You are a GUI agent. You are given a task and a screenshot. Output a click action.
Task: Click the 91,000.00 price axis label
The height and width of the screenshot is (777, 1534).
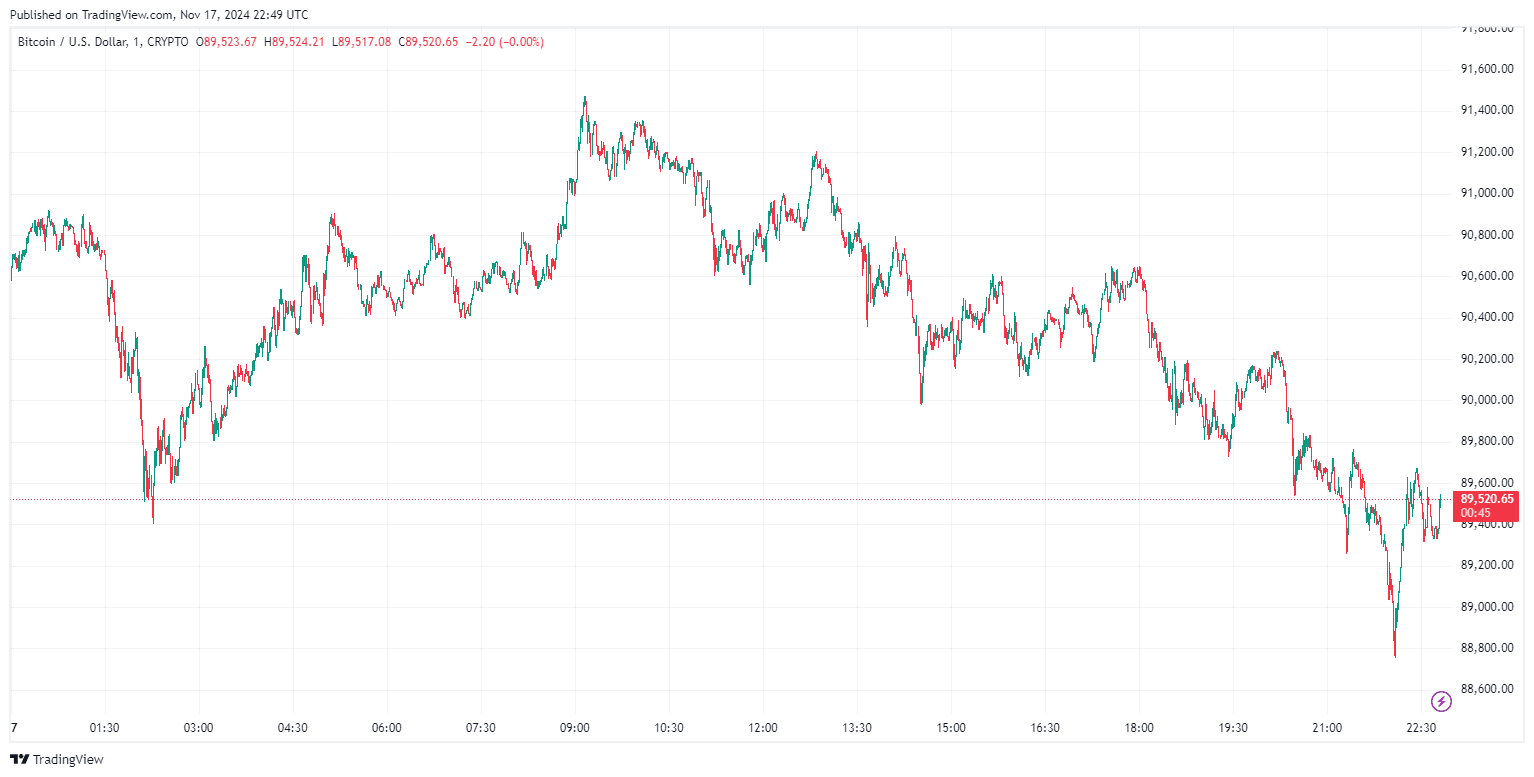click(1487, 193)
